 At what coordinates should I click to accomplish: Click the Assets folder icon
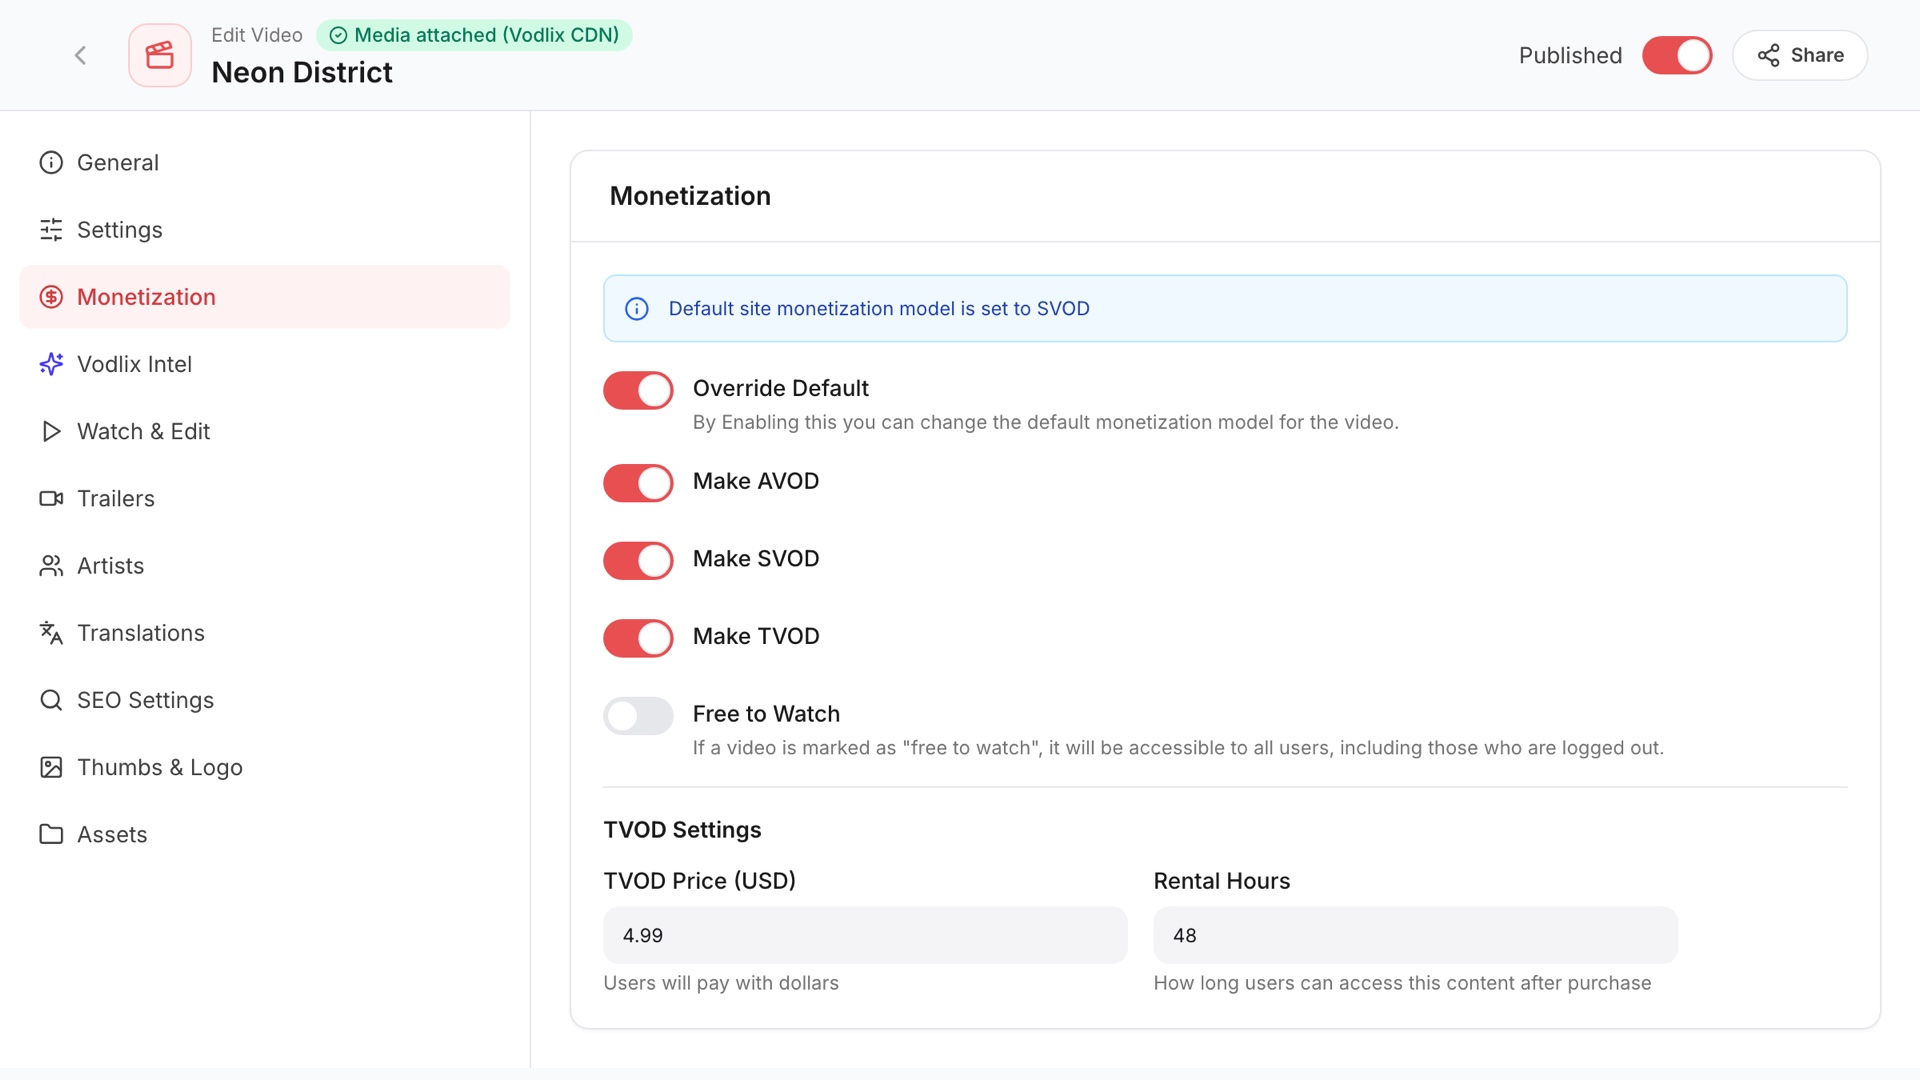[51, 834]
